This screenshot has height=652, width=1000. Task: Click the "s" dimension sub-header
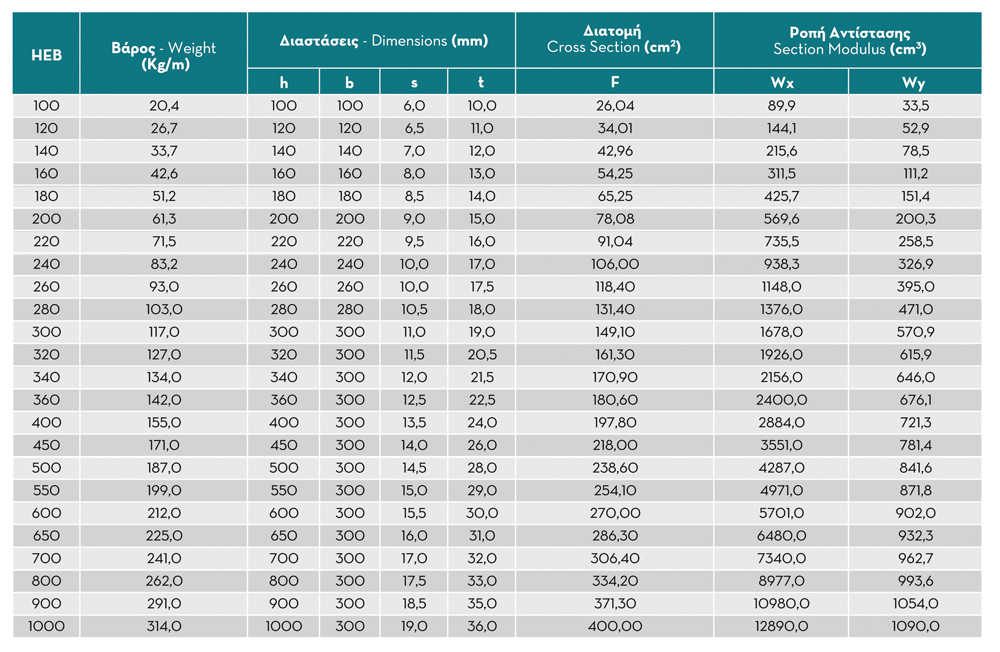[x=414, y=83]
